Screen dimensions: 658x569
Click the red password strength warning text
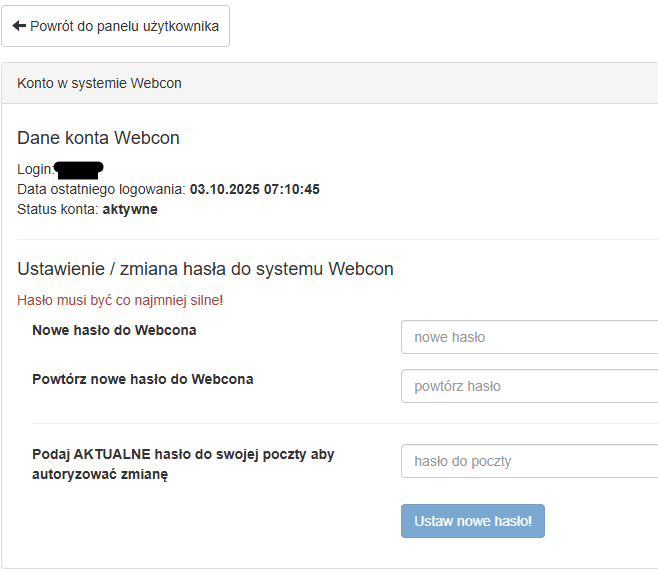coord(120,300)
